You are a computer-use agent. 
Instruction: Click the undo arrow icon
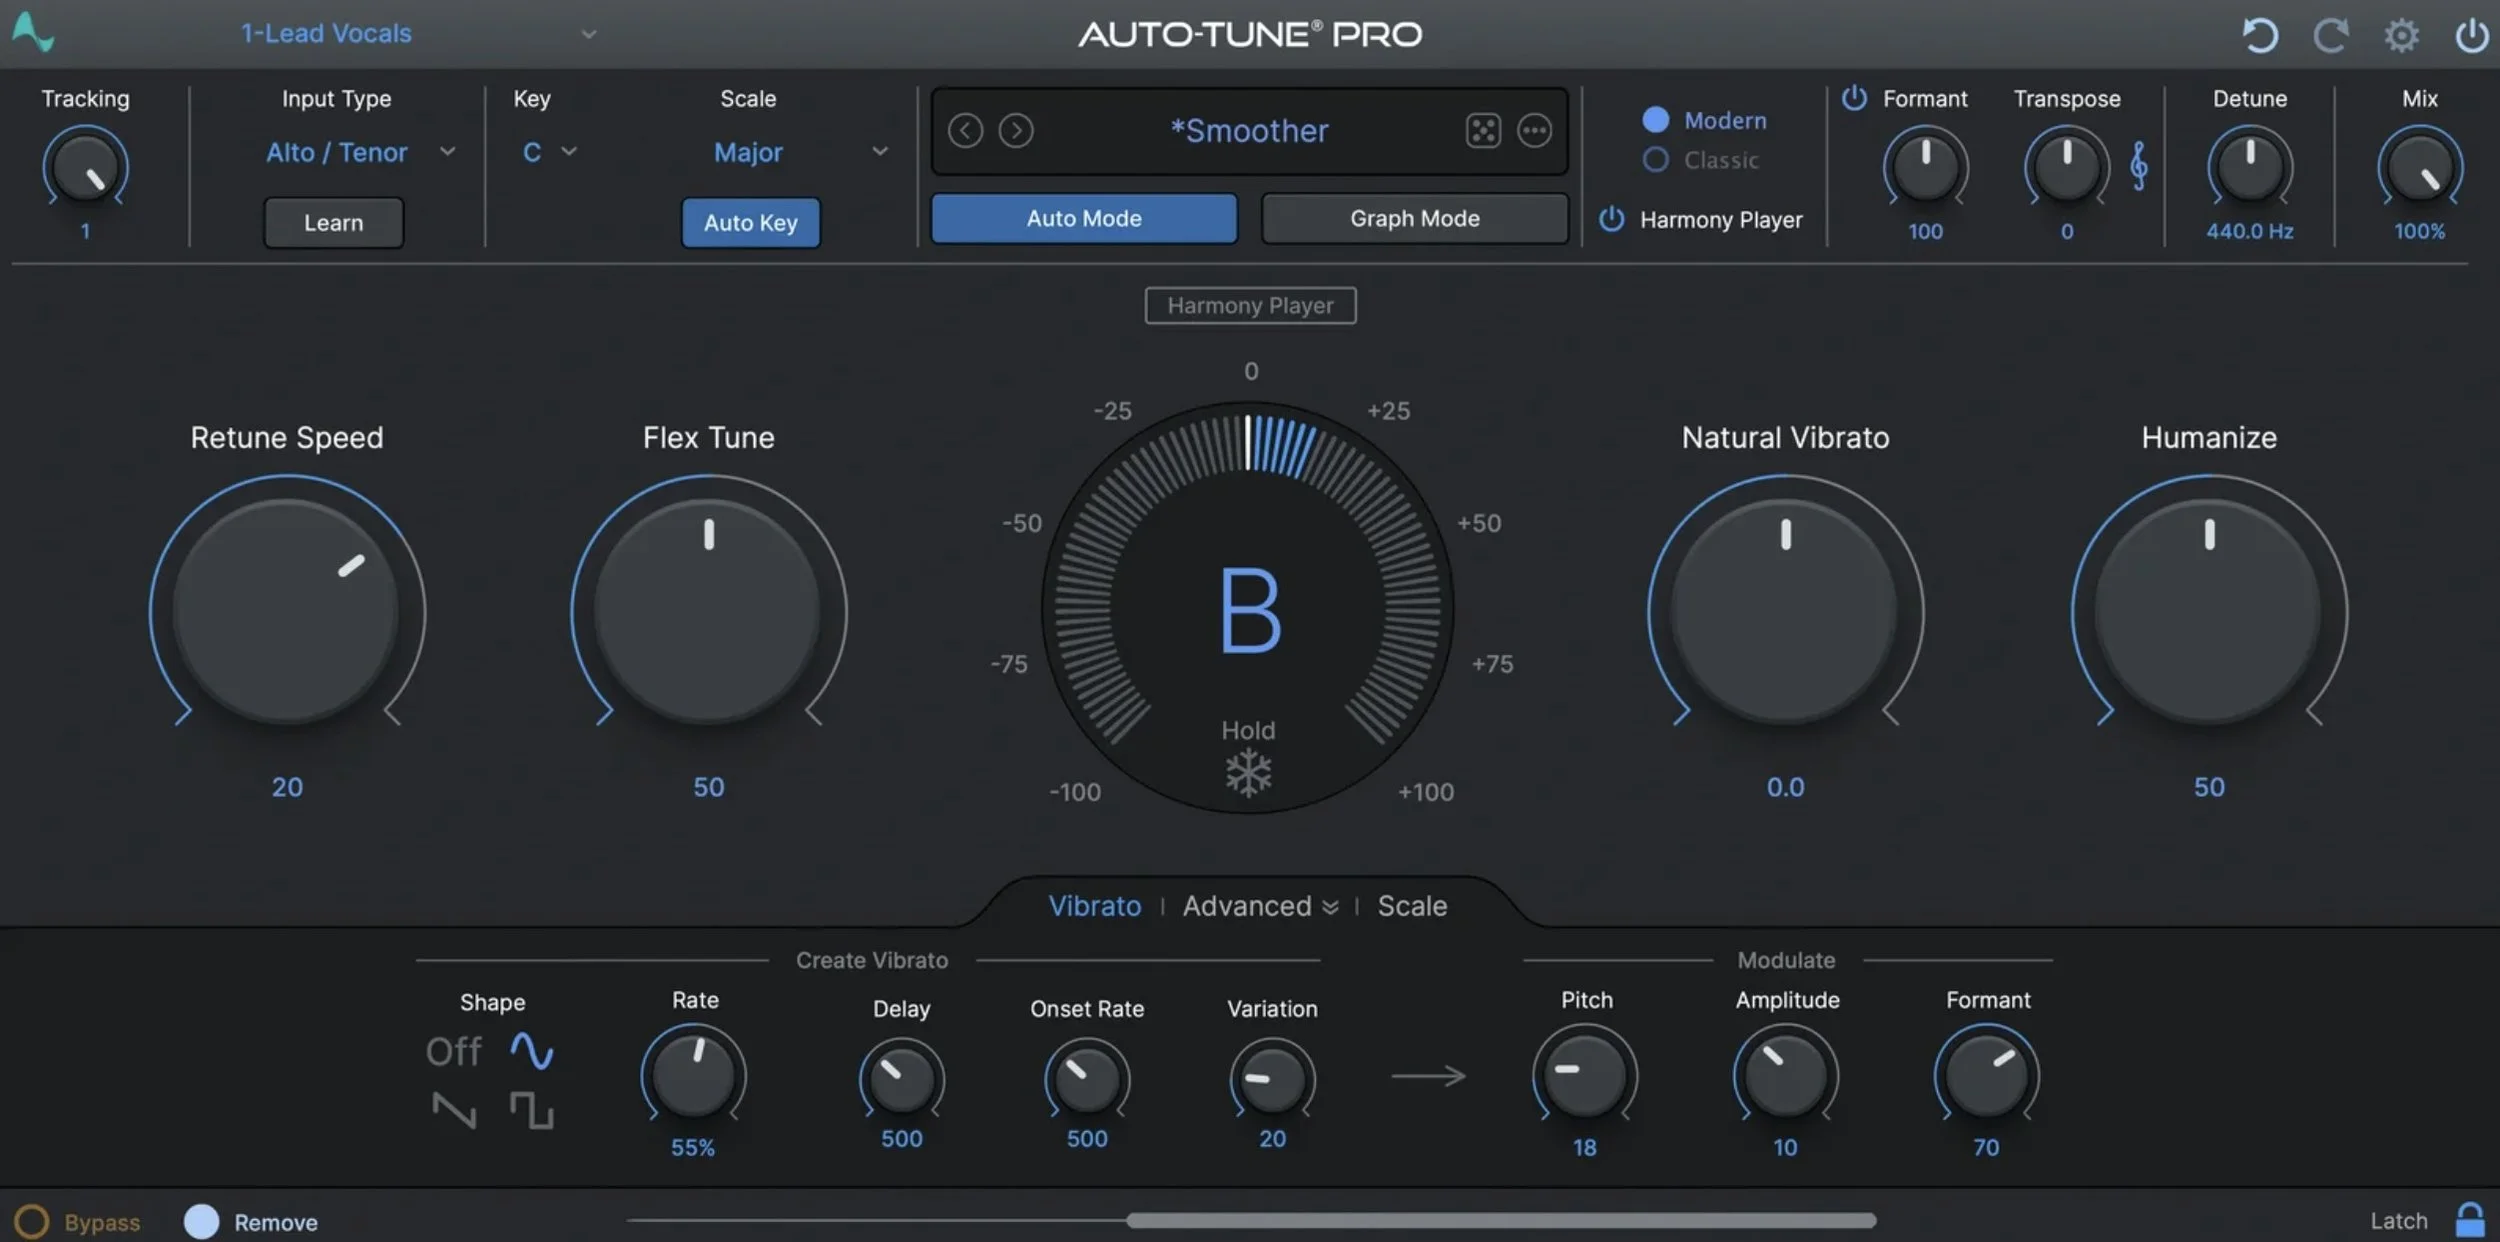click(2259, 35)
